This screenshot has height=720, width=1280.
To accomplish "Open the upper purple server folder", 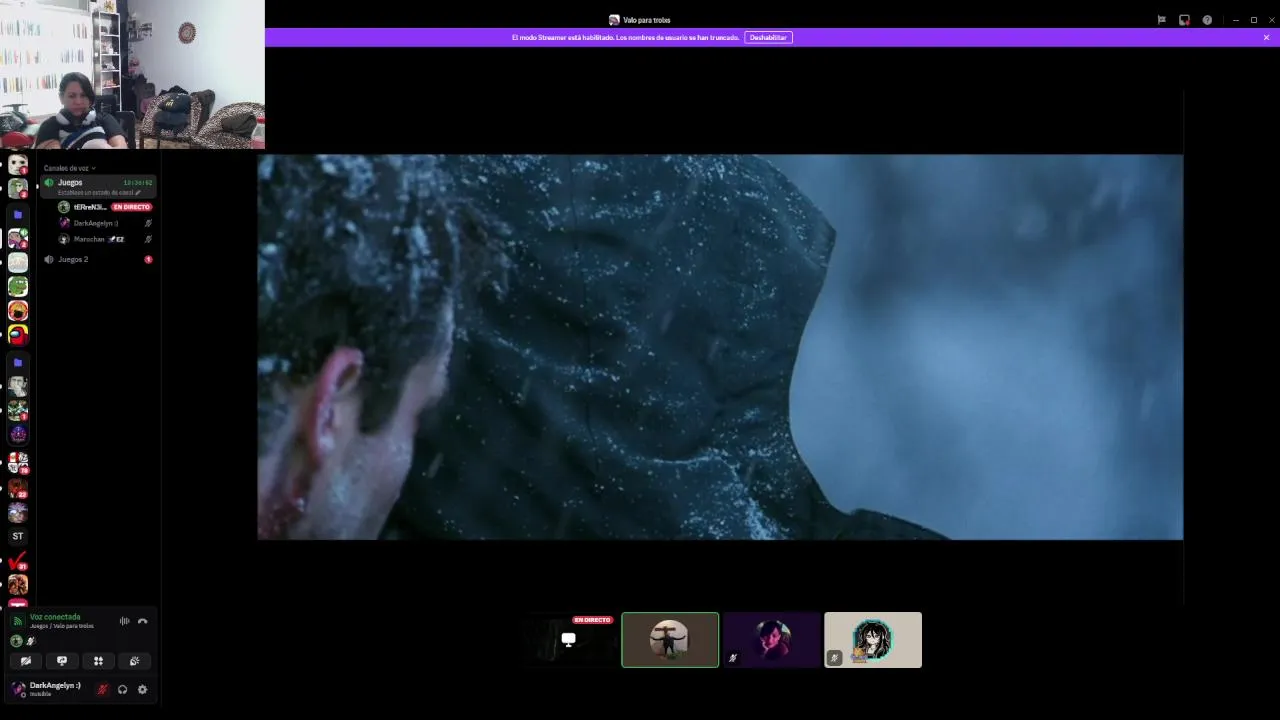I will click(x=18, y=215).
